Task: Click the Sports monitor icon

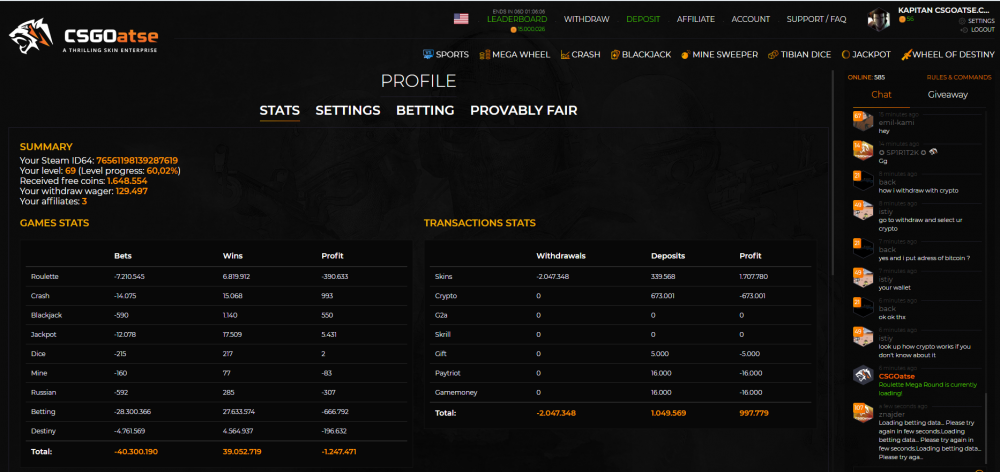Action: (428, 55)
